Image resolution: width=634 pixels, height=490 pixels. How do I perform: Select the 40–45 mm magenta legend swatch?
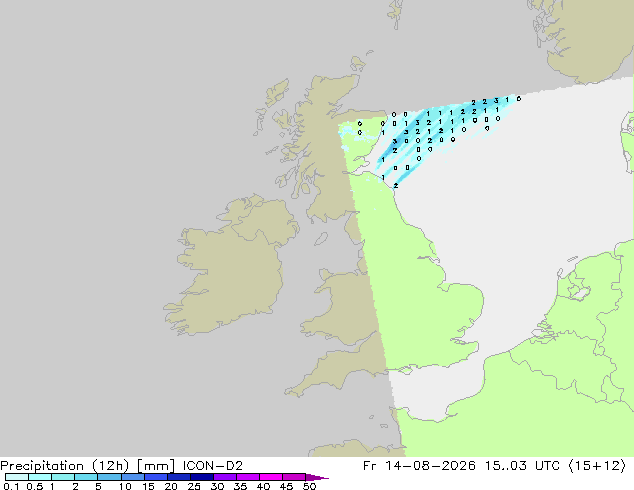271,477
